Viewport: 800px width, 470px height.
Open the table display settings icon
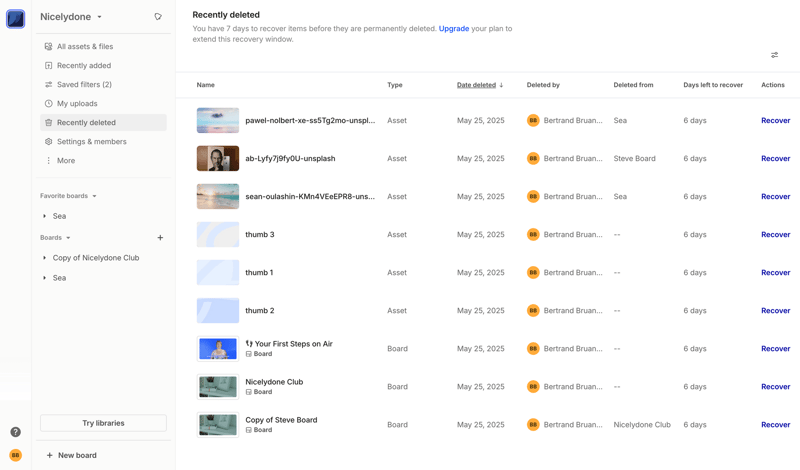(x=774, y=55)
